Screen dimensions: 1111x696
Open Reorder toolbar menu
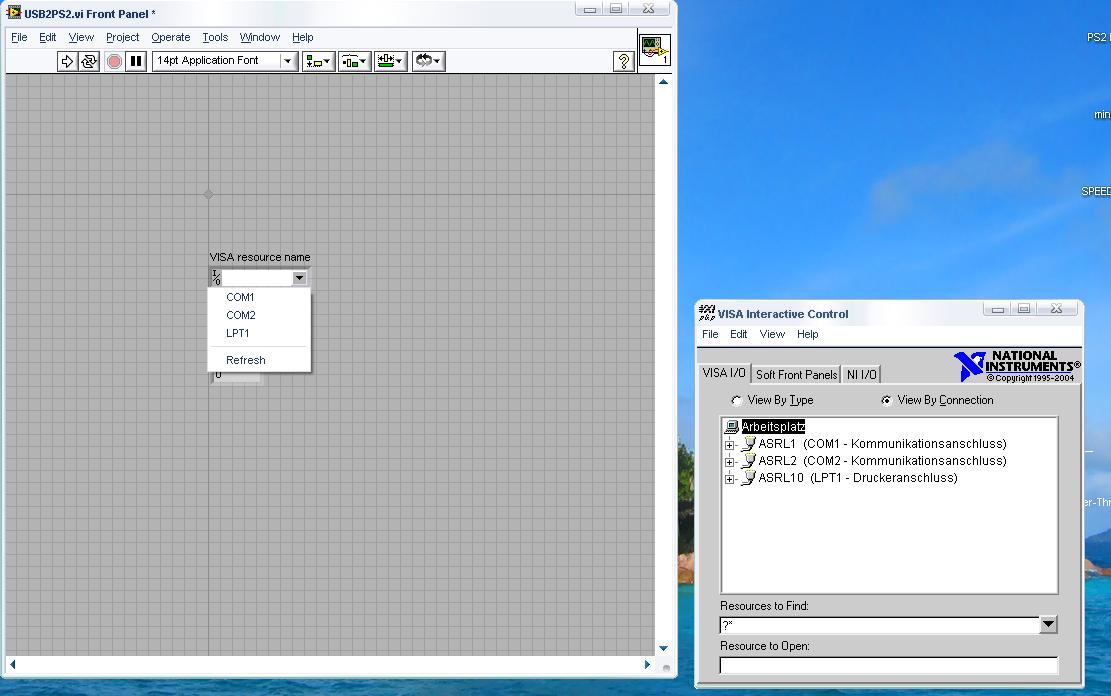pyautogui.click(x=428, y=61)
